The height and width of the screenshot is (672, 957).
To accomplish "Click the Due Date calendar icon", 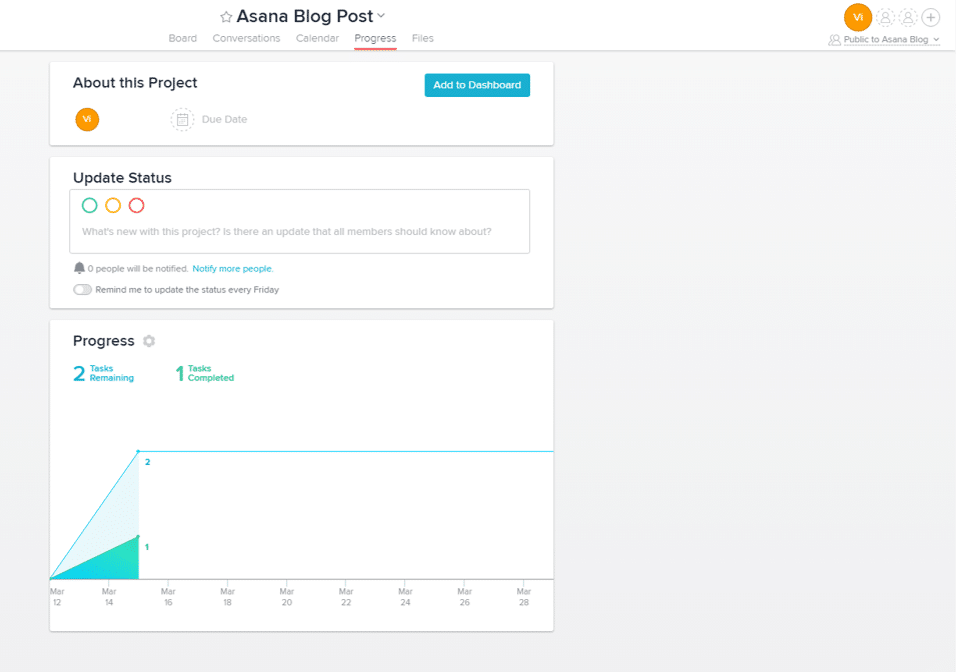I will tap(182, 119).
